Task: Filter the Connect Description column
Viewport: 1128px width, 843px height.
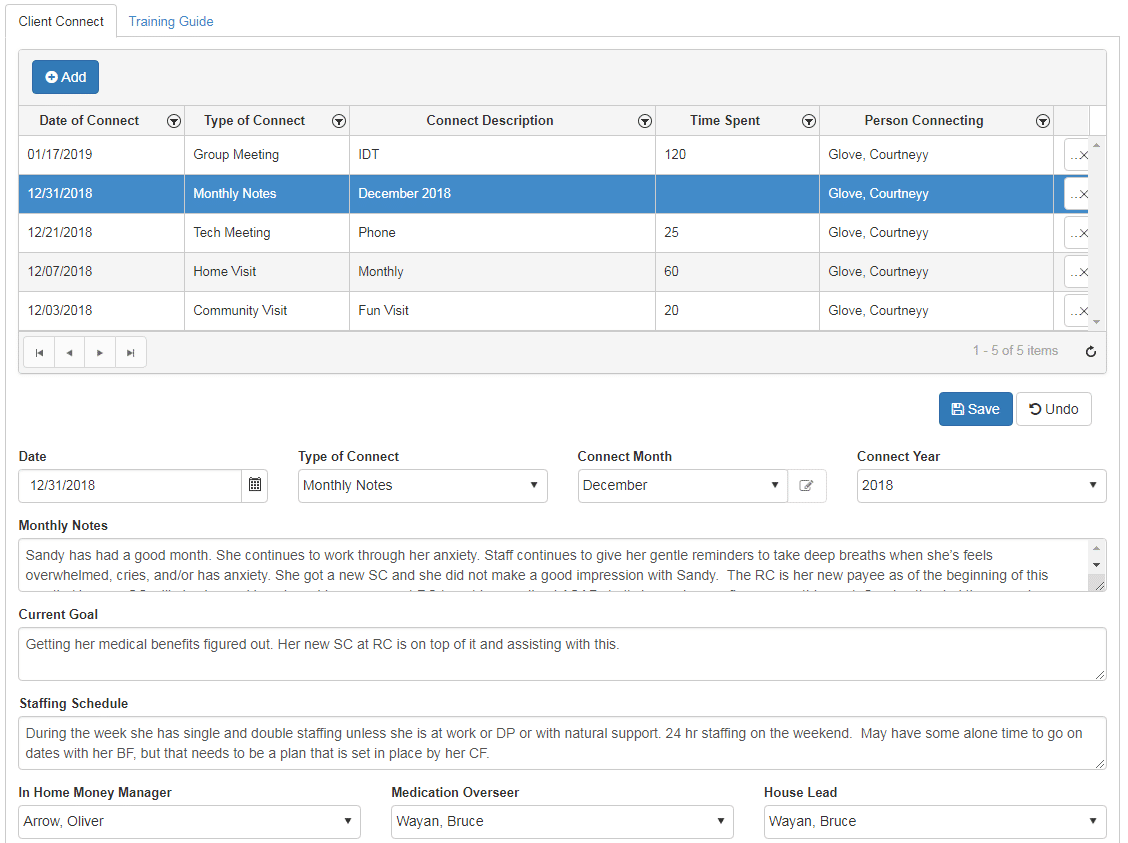Action: coord(645,120)
